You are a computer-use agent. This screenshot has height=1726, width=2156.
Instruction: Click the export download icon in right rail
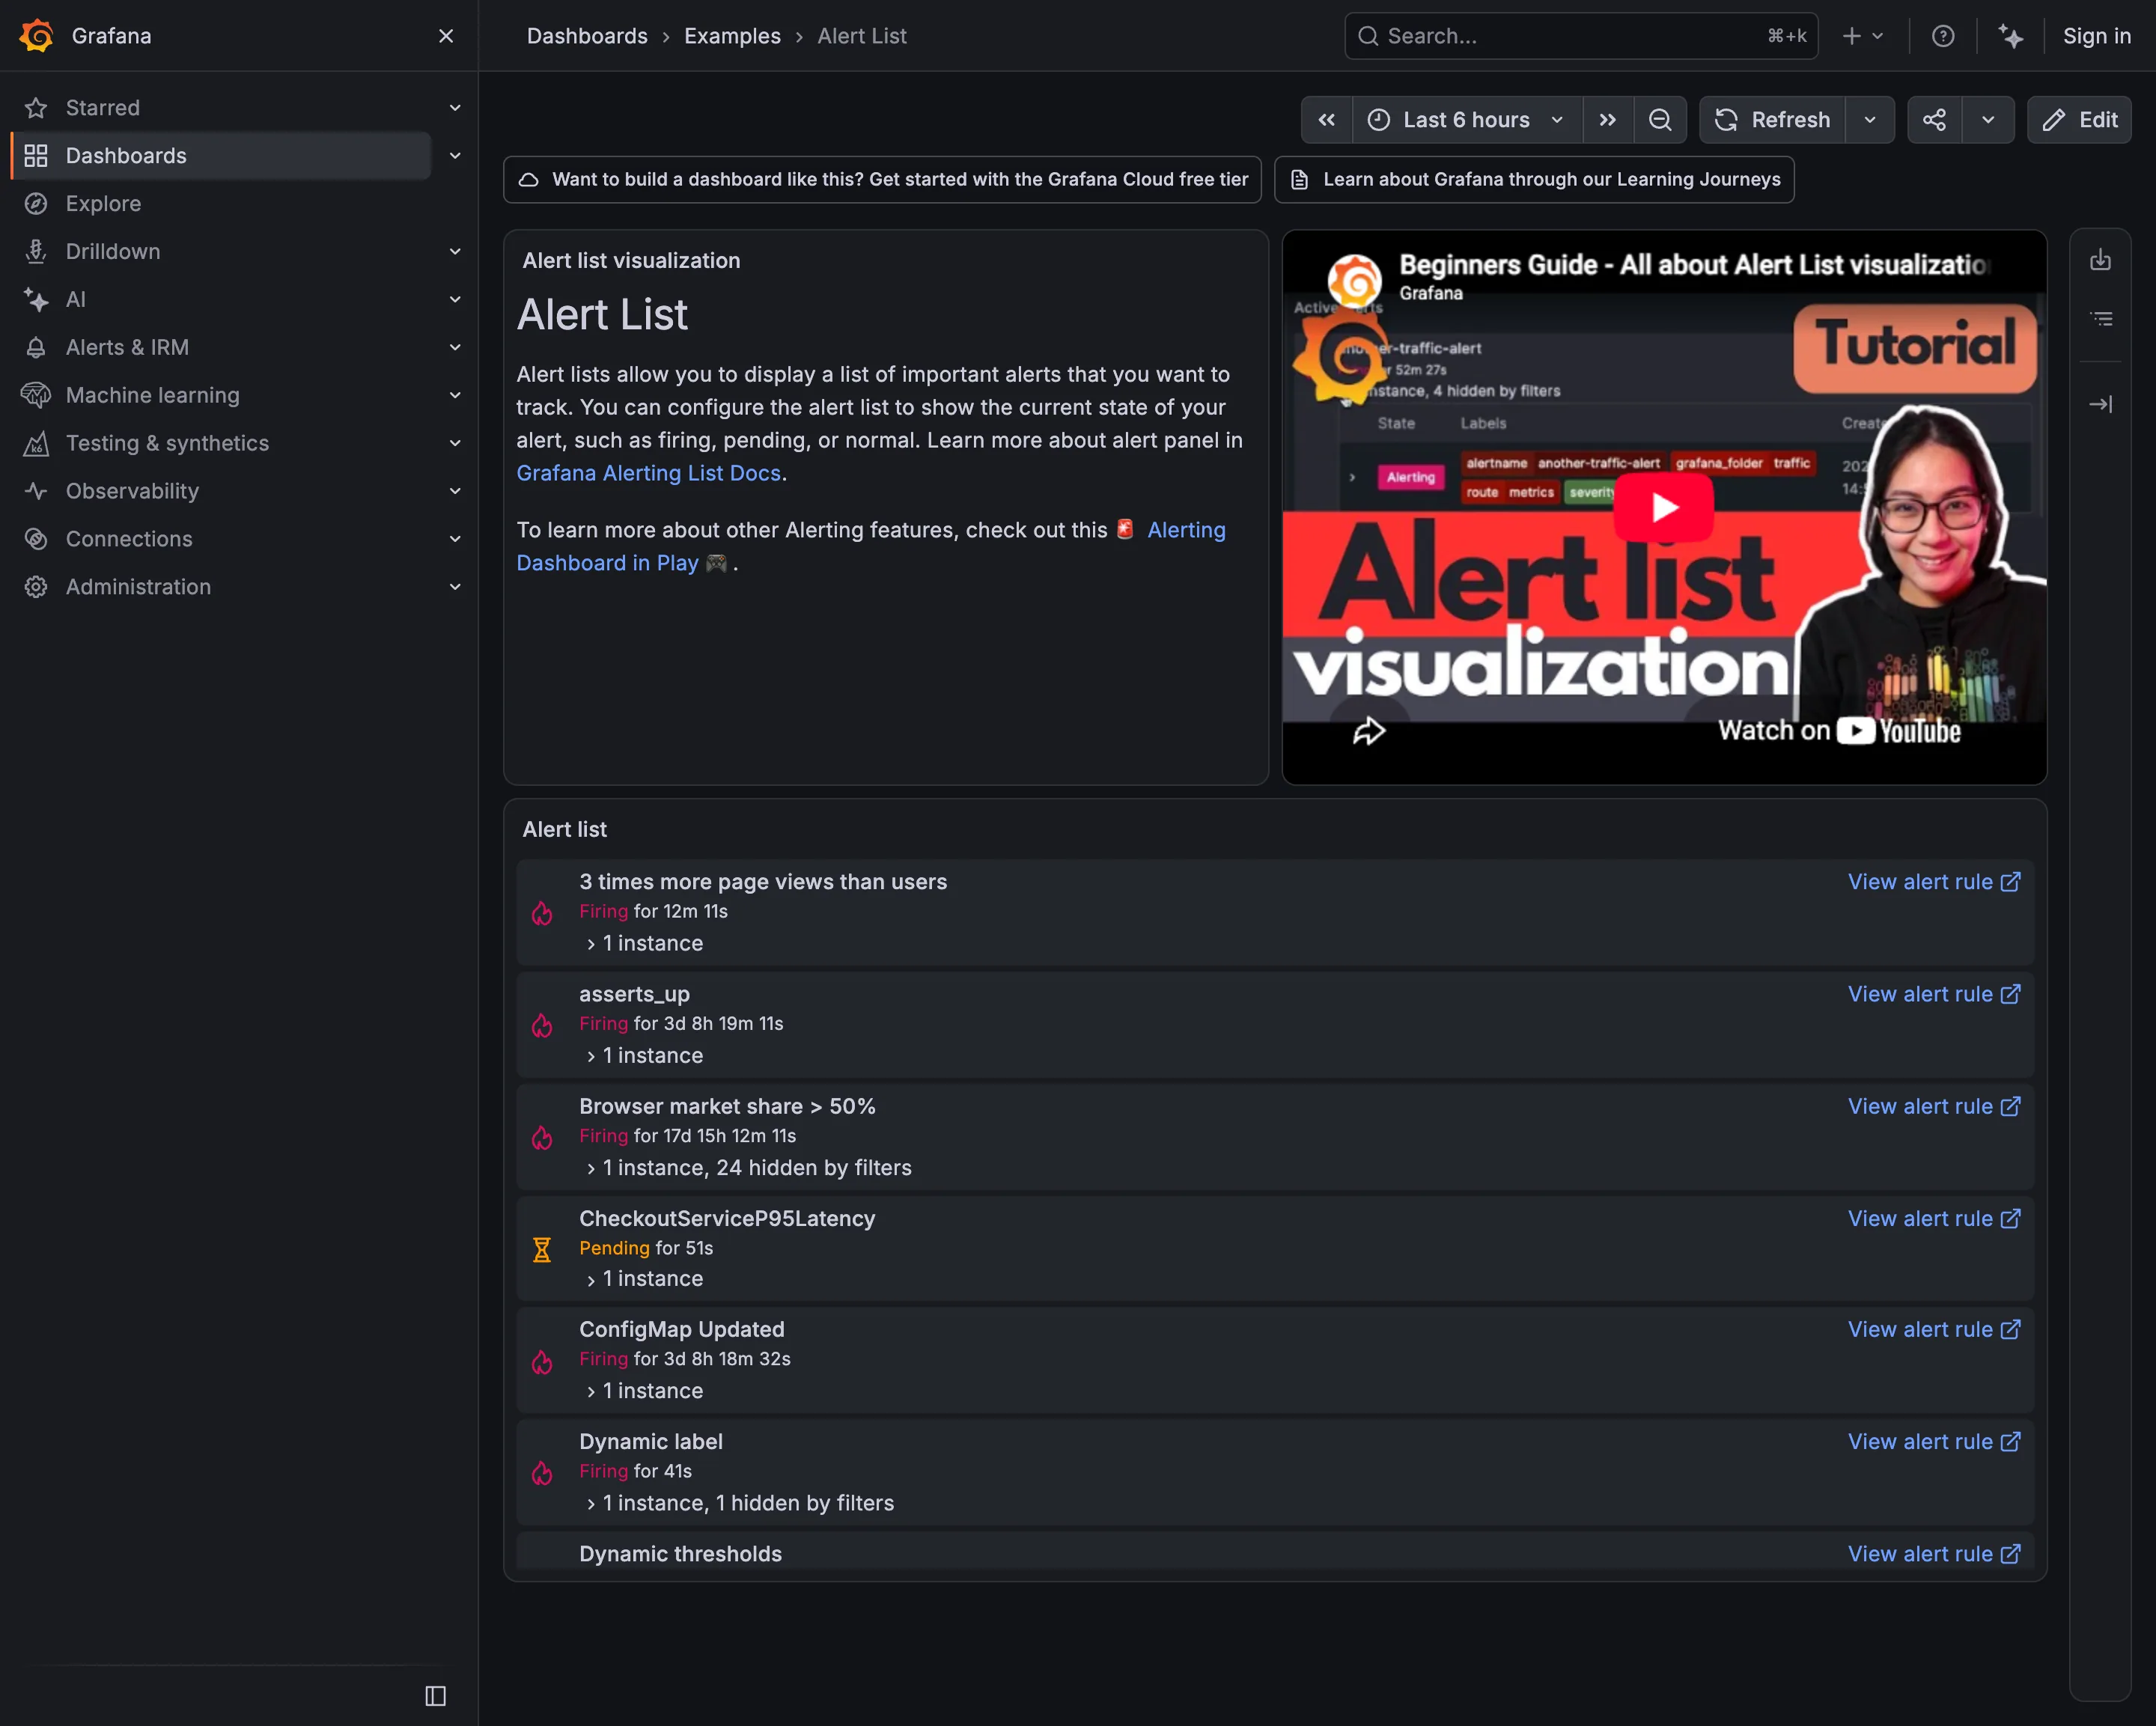(x=2101, y=260)
